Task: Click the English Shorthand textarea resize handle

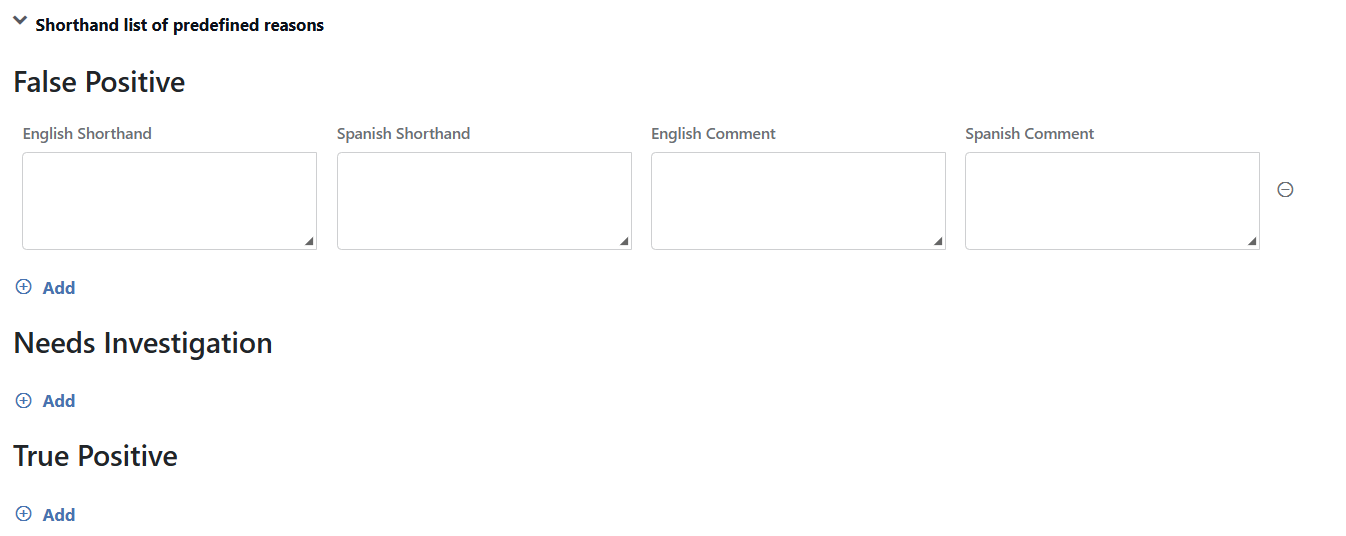Action: 309,241
